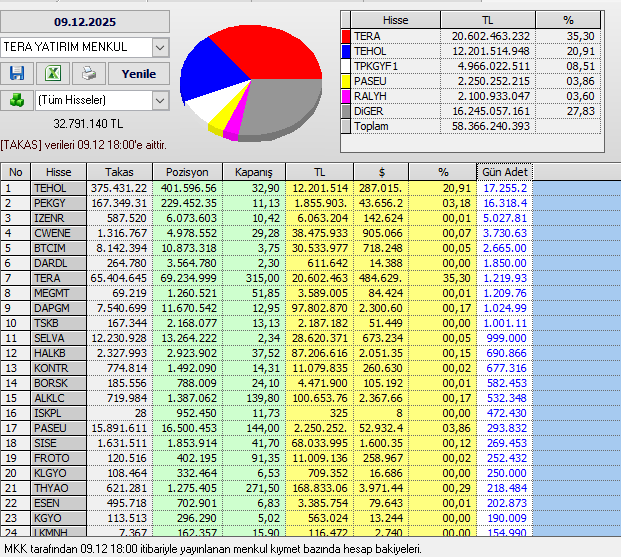
Task: Sort by the Pozisyon column header
Action: coord(187,172)
